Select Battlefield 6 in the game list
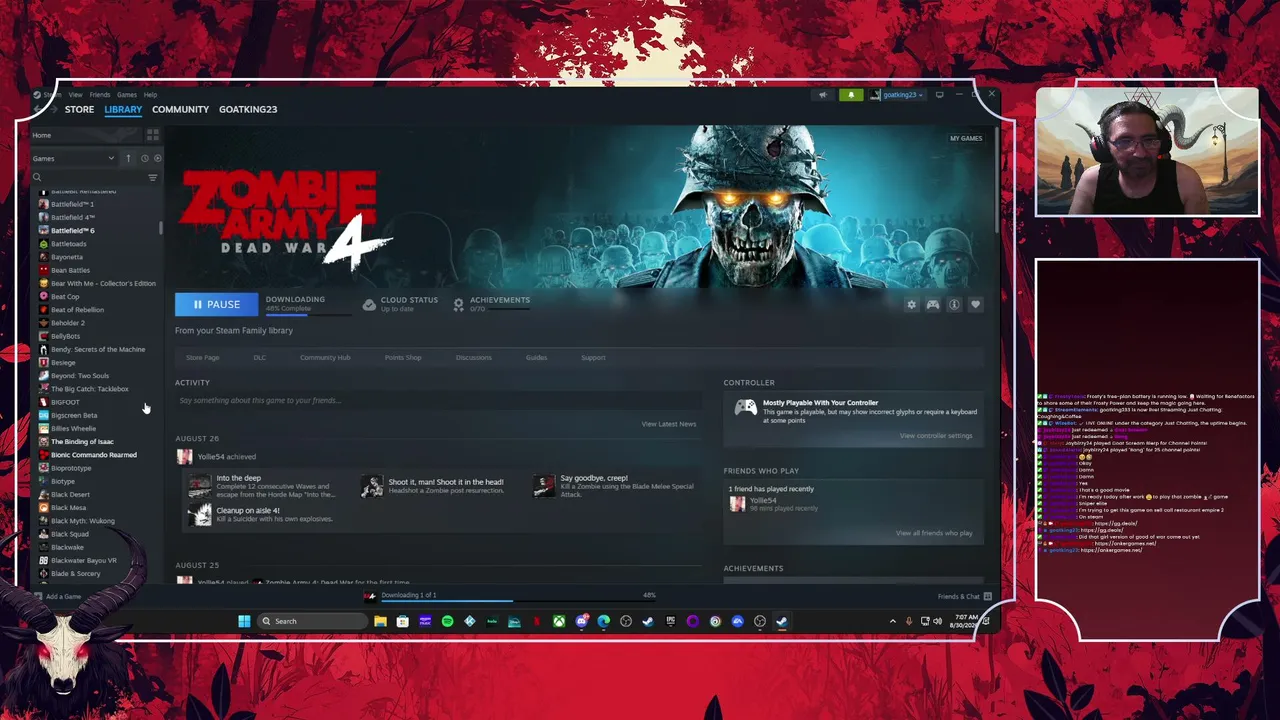The height and width of the screenshot is (720, 1280). point(72,230)
